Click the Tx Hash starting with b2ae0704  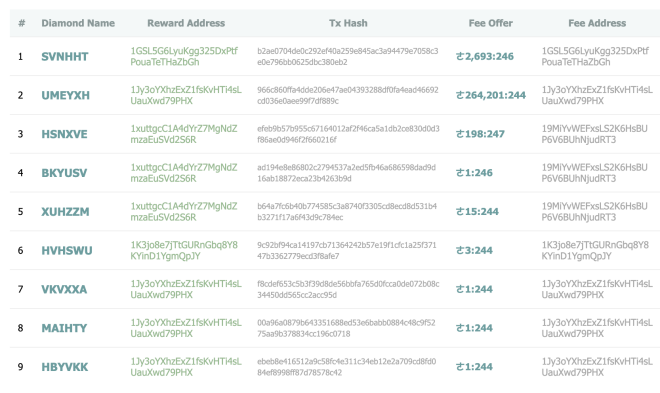click(x=348, y=56)
